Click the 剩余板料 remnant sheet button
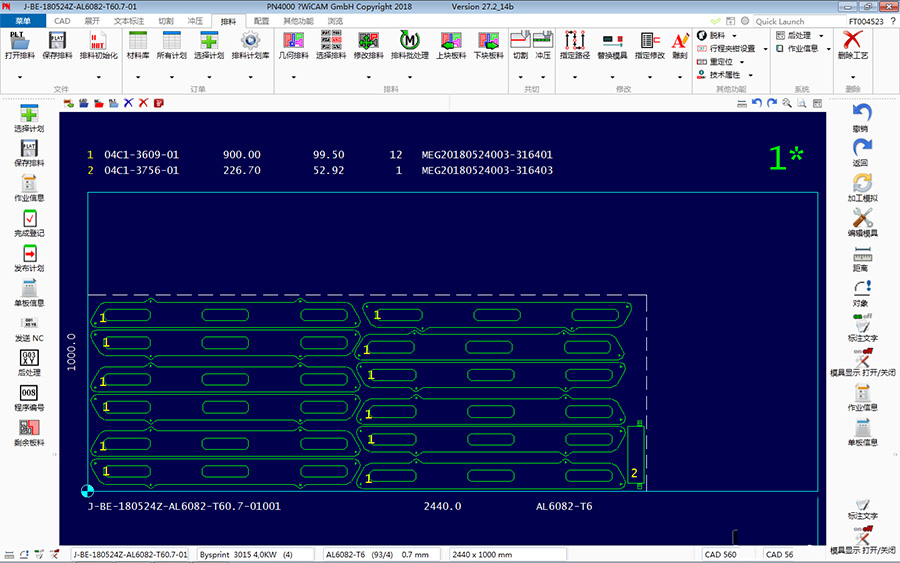The height and width of the screenshot is (563, 900). [x=29, y=428]
